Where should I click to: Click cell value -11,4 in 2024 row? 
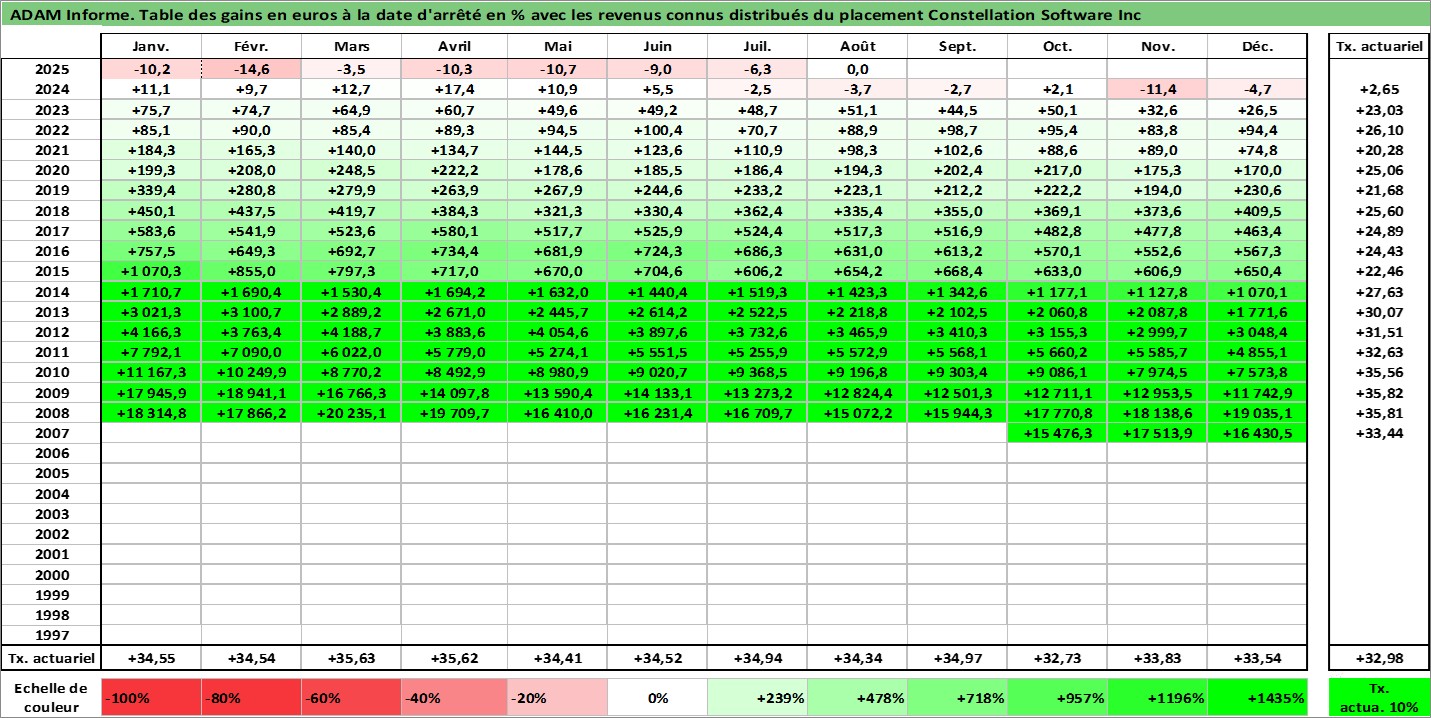1157,90
